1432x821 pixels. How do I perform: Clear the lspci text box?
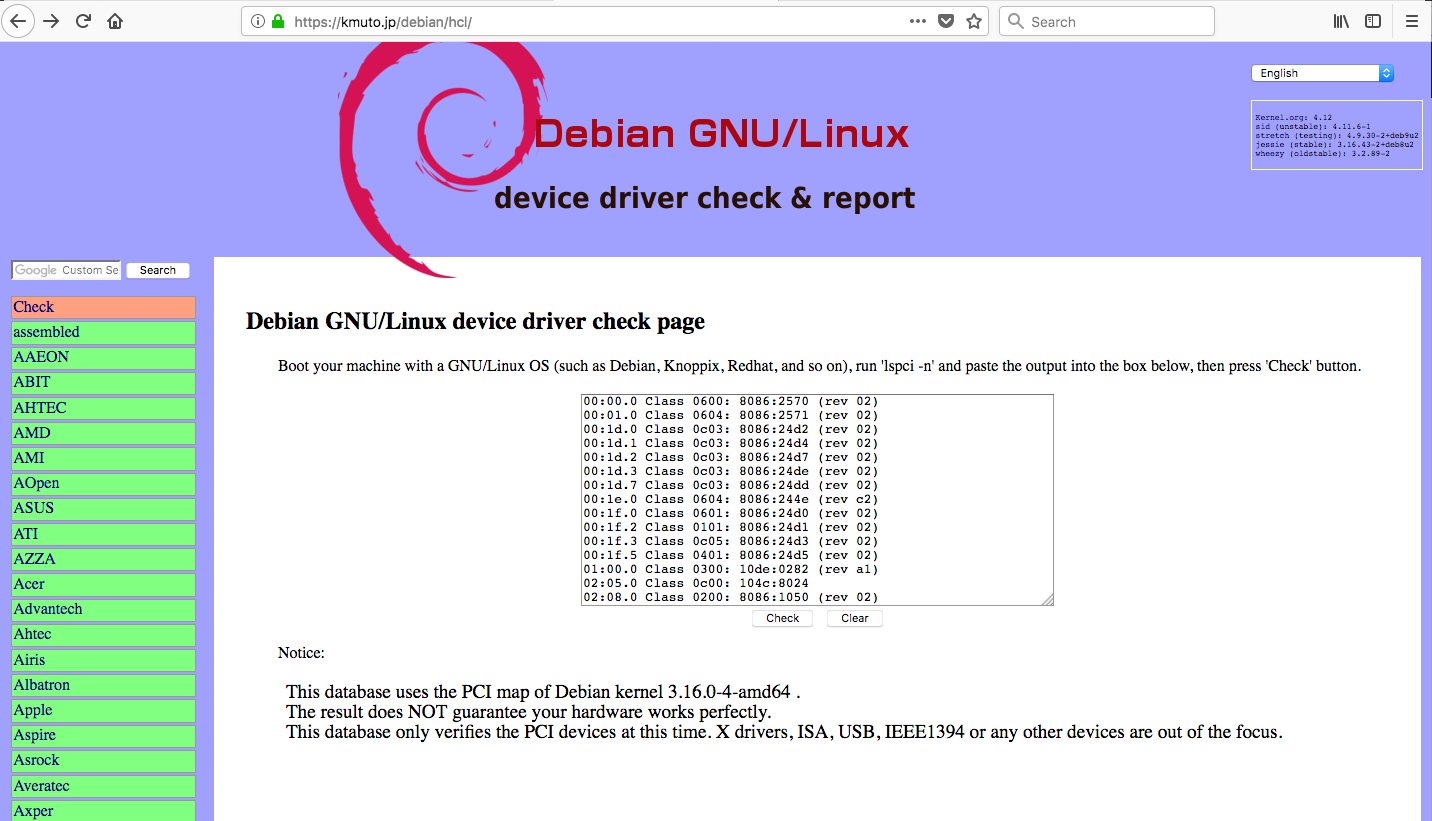(855, 618)
